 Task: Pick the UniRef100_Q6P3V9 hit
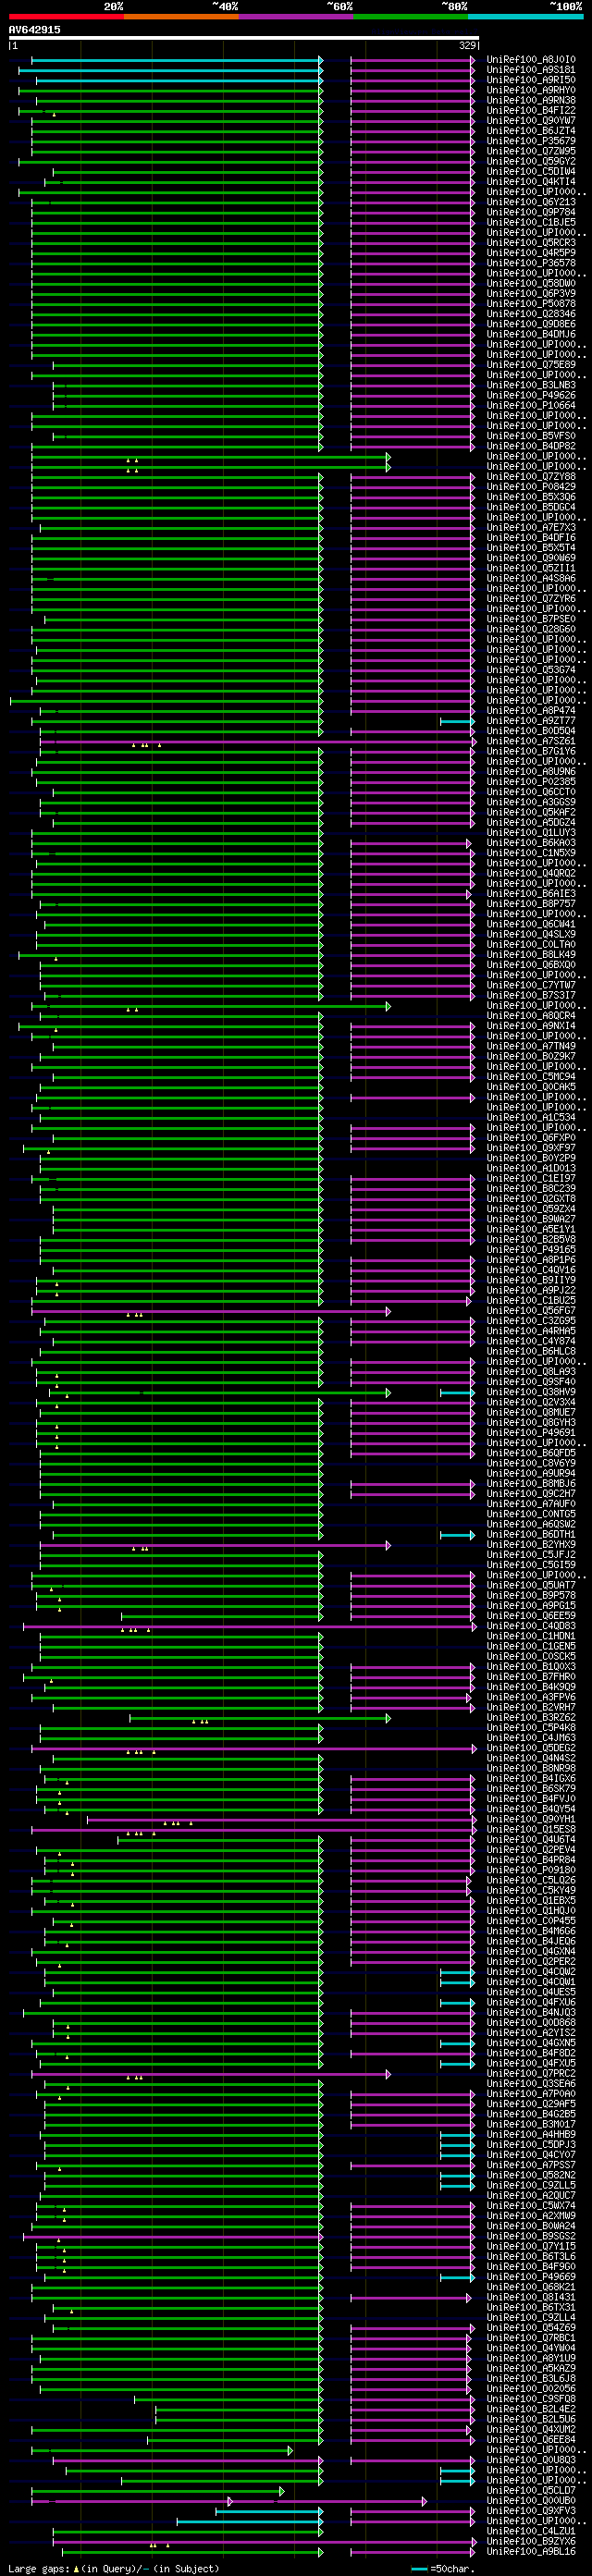point(531,294)
